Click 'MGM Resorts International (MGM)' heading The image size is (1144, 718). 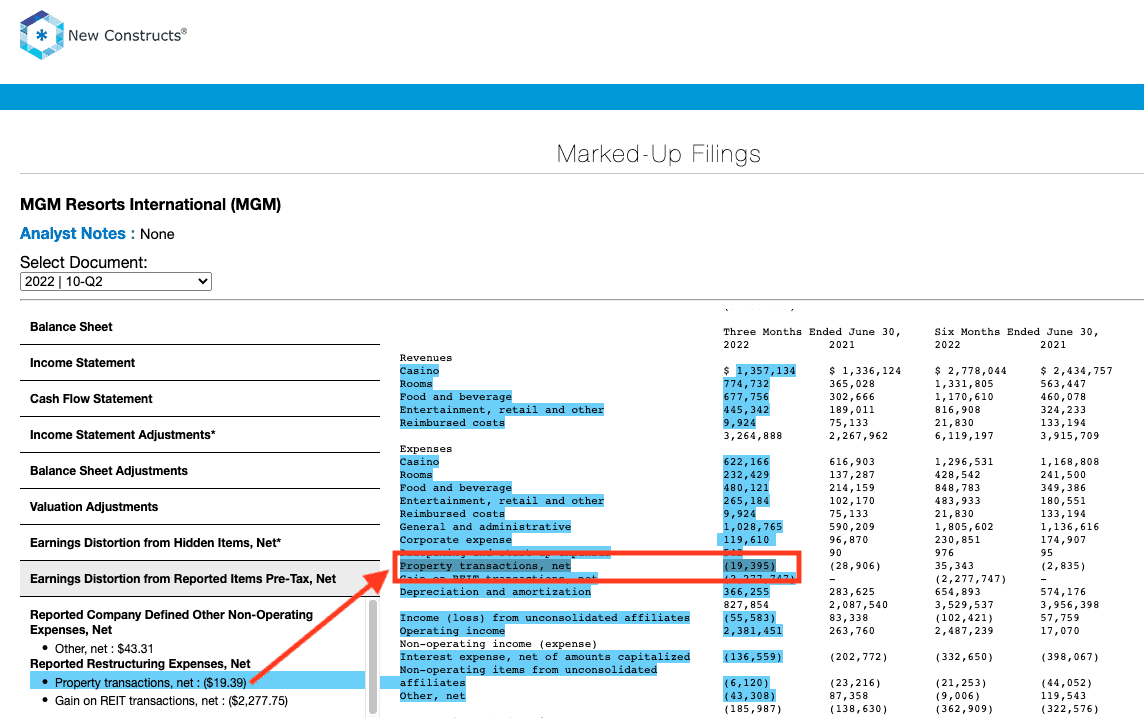point(150,204)
